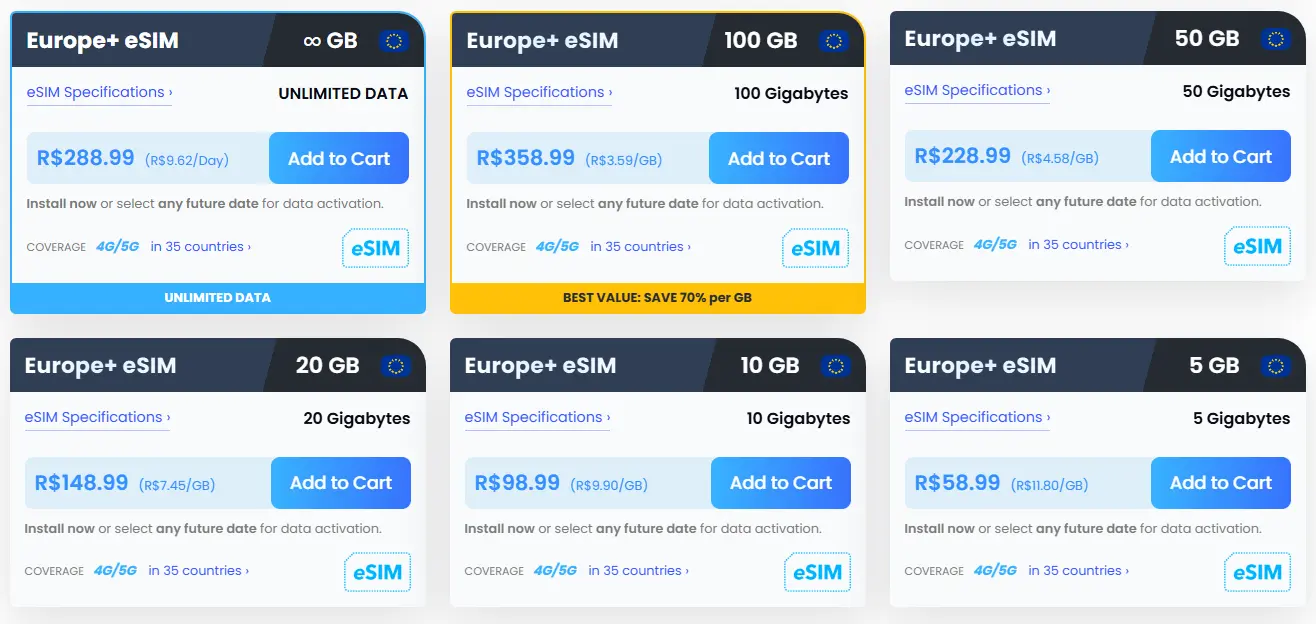Click the BEST VALUE savings banner
The height and width of the screenshot is (624, 1316).
click(658, 297)
